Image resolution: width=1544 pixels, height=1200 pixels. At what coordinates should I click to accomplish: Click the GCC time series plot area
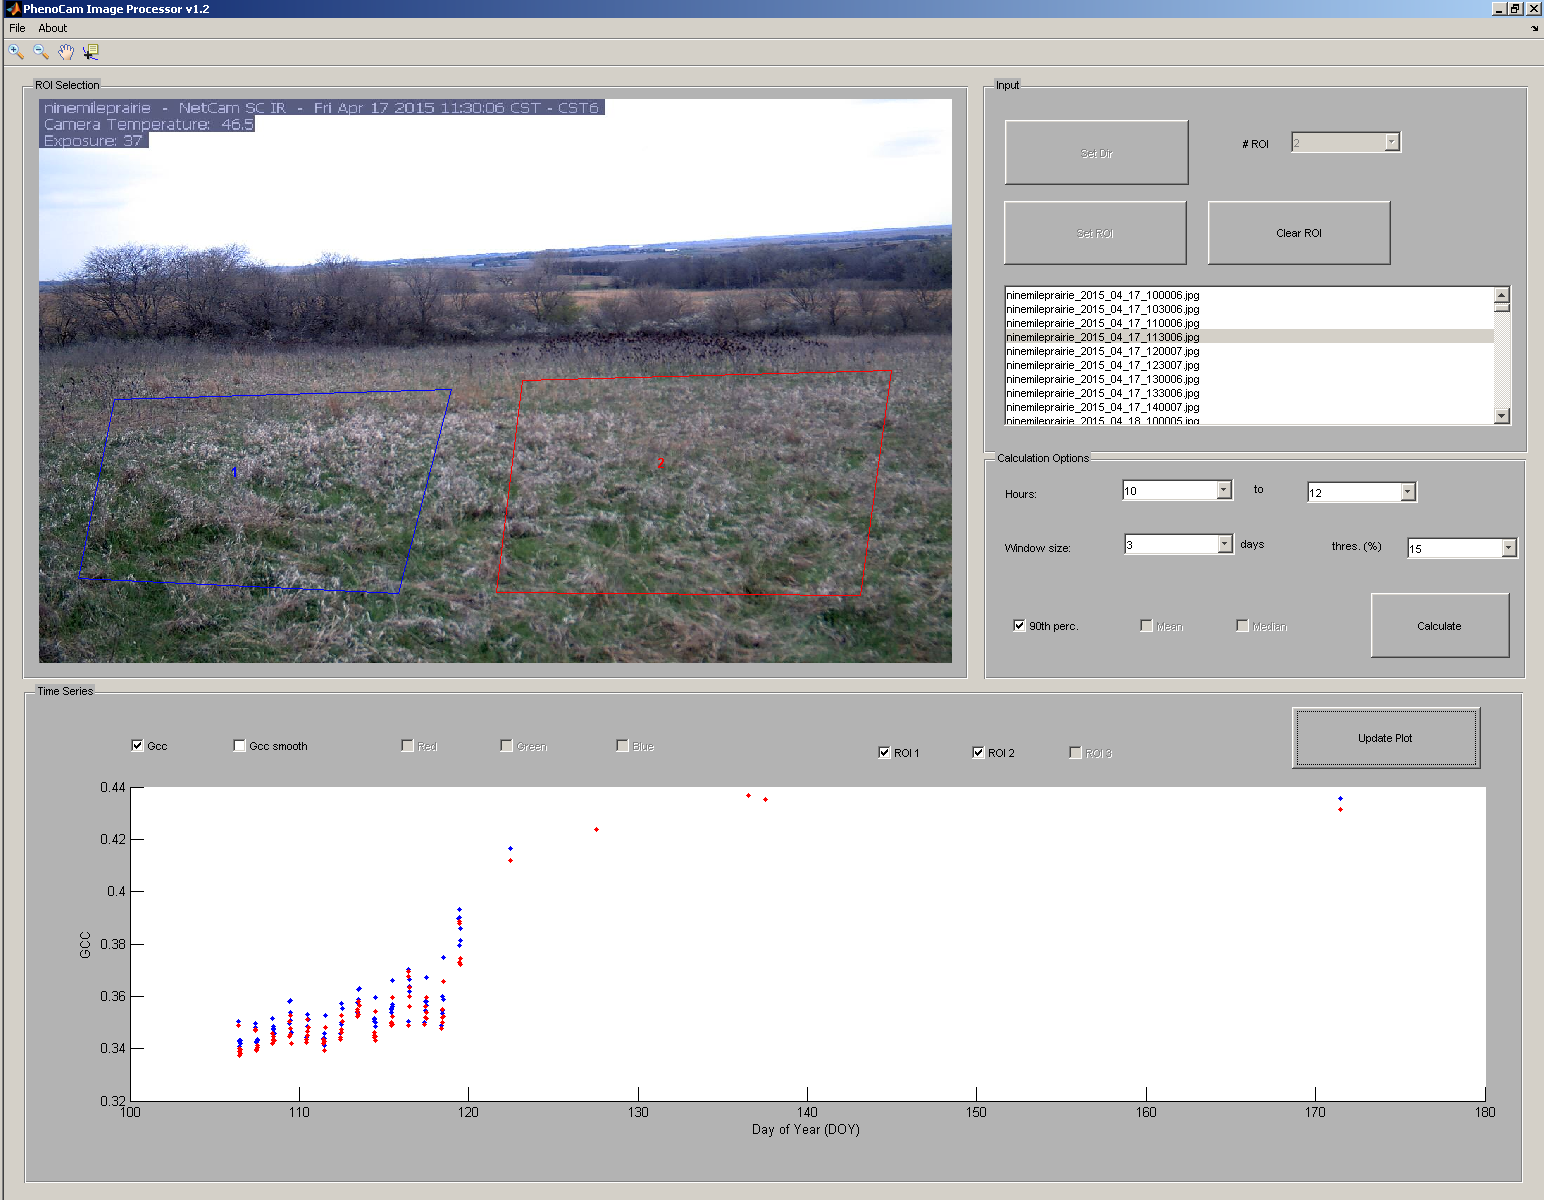[x=808, y=944]
